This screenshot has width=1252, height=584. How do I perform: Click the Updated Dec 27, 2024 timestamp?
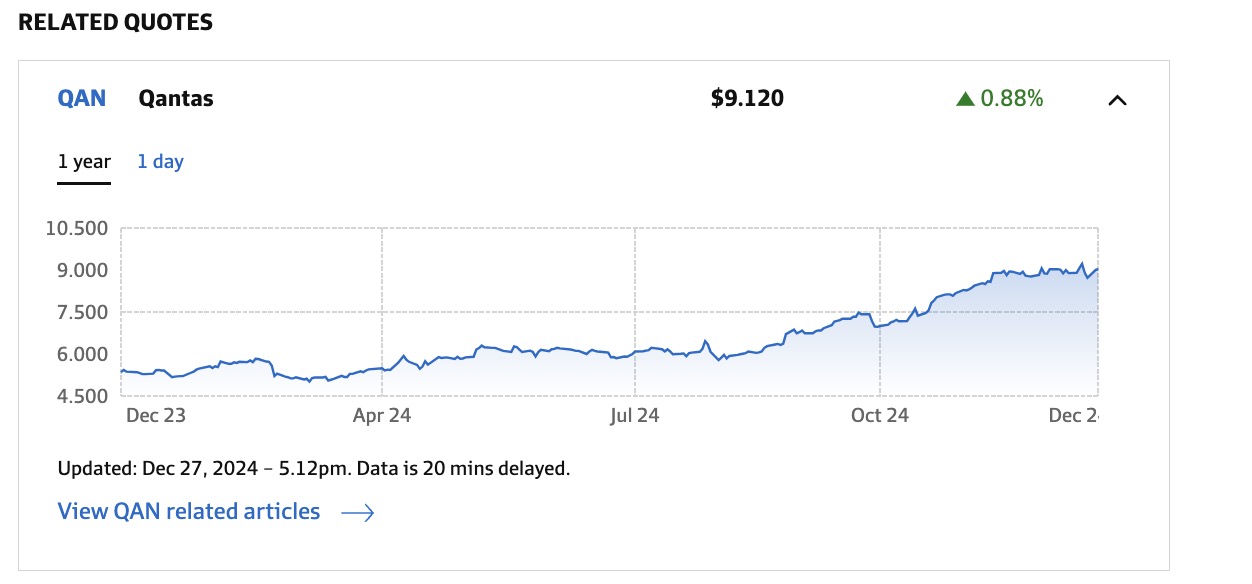[313, 468]
